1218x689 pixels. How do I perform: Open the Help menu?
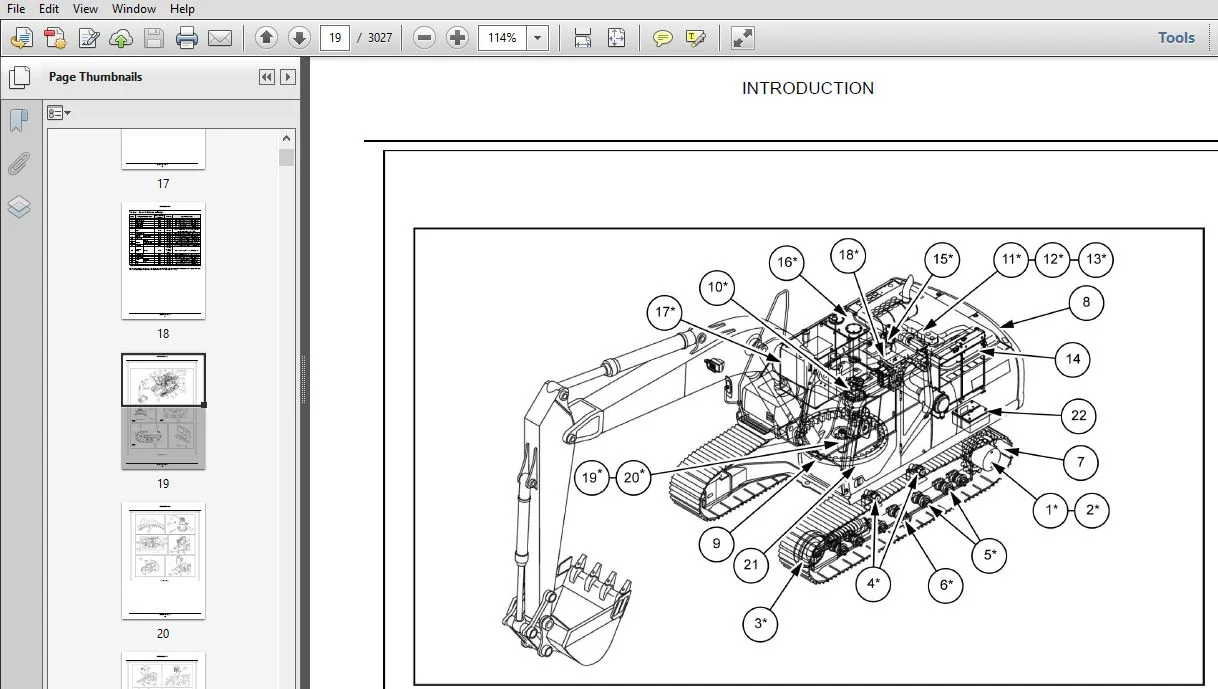182,9
